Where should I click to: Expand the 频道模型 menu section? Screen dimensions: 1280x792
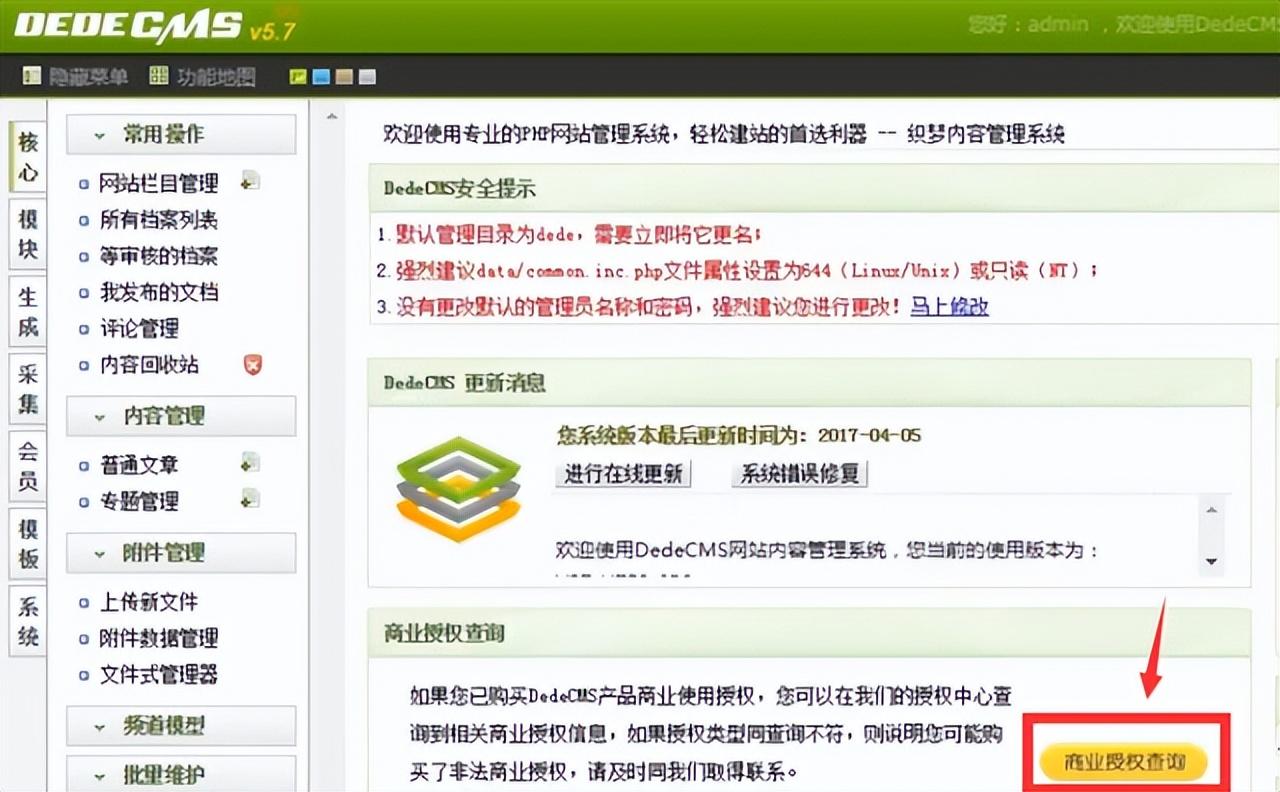[x=181, y=726]
